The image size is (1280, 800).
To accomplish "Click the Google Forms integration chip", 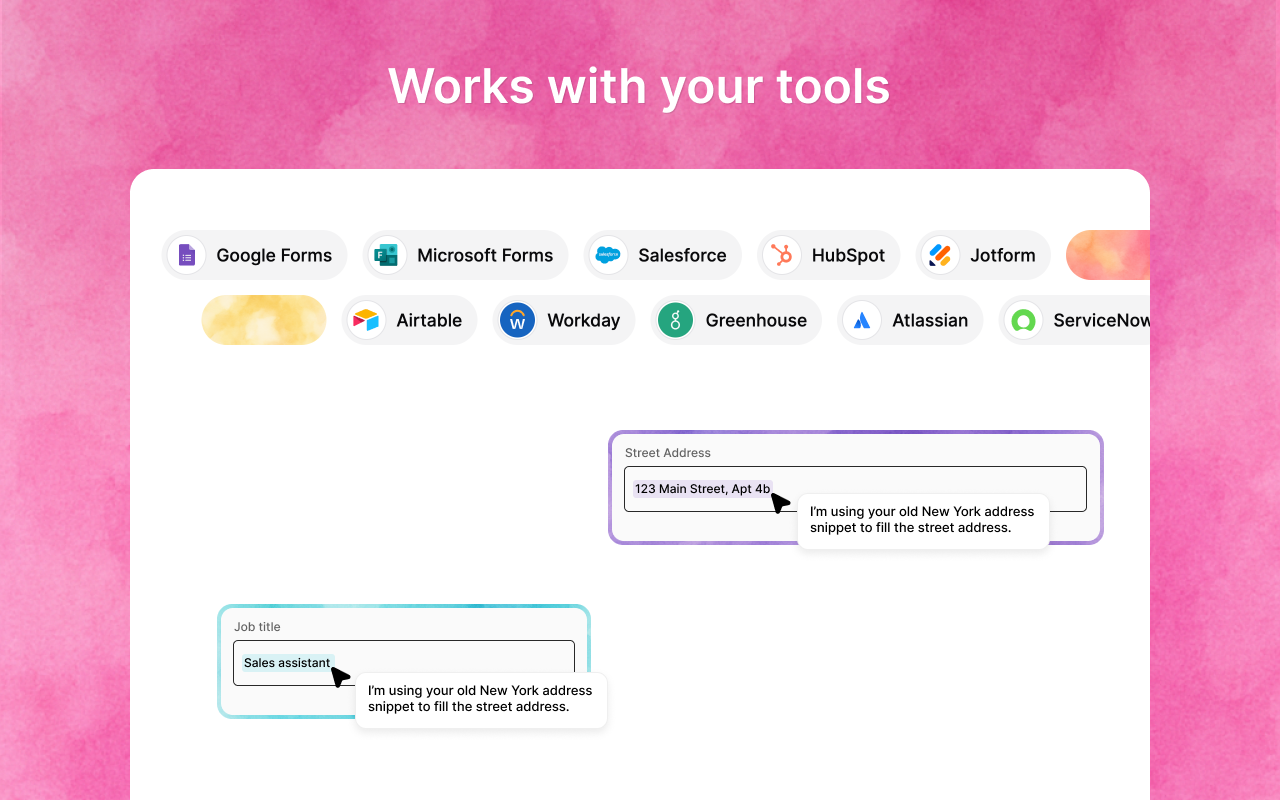I will [x=254, y=255].
